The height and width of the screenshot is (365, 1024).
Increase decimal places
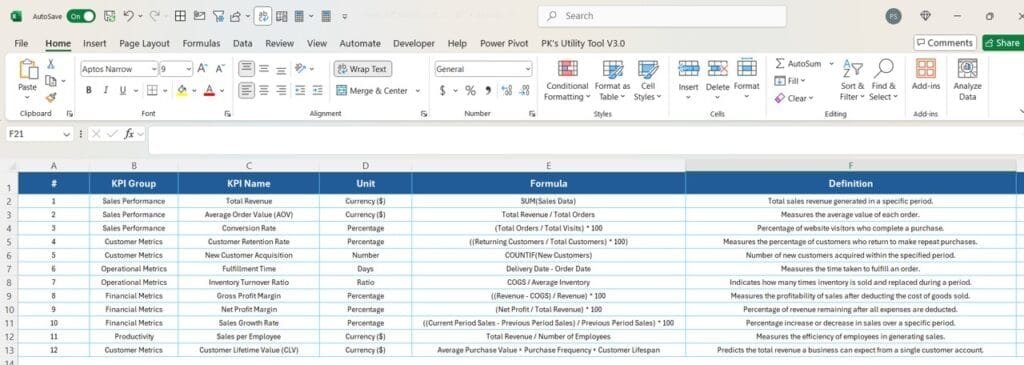coord(507,91)
